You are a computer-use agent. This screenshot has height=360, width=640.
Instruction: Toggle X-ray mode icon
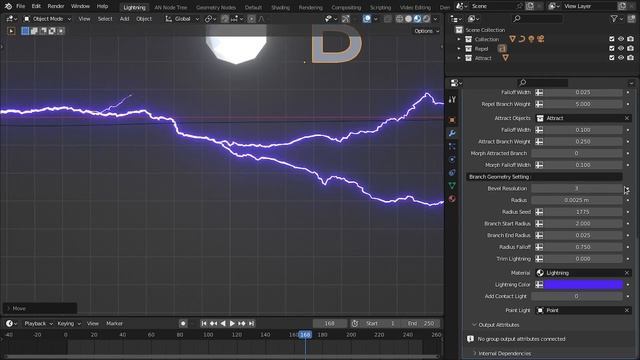point(387,19)
